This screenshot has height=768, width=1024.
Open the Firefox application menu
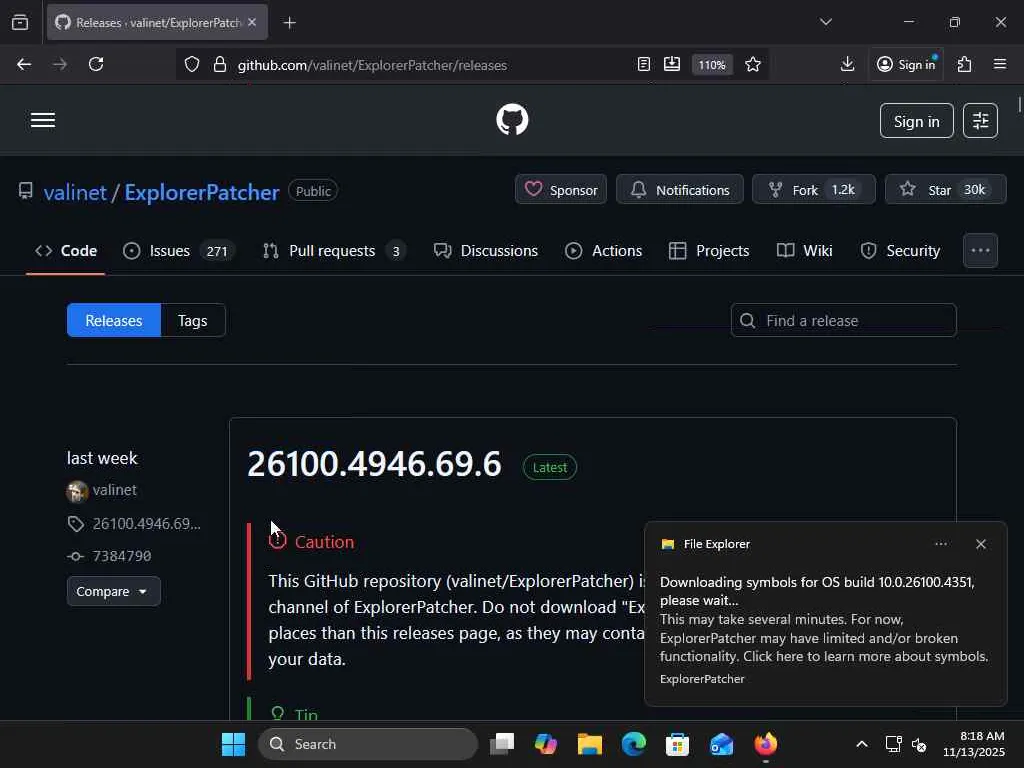pos(1000,65)
